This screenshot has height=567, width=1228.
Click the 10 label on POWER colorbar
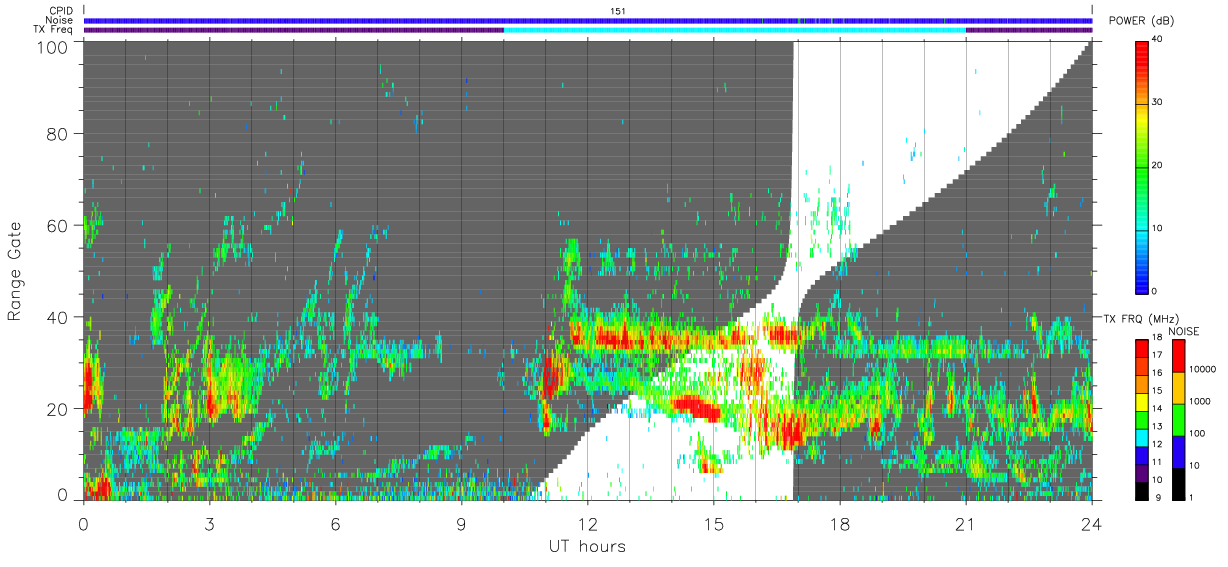(x=1158, y=228)
